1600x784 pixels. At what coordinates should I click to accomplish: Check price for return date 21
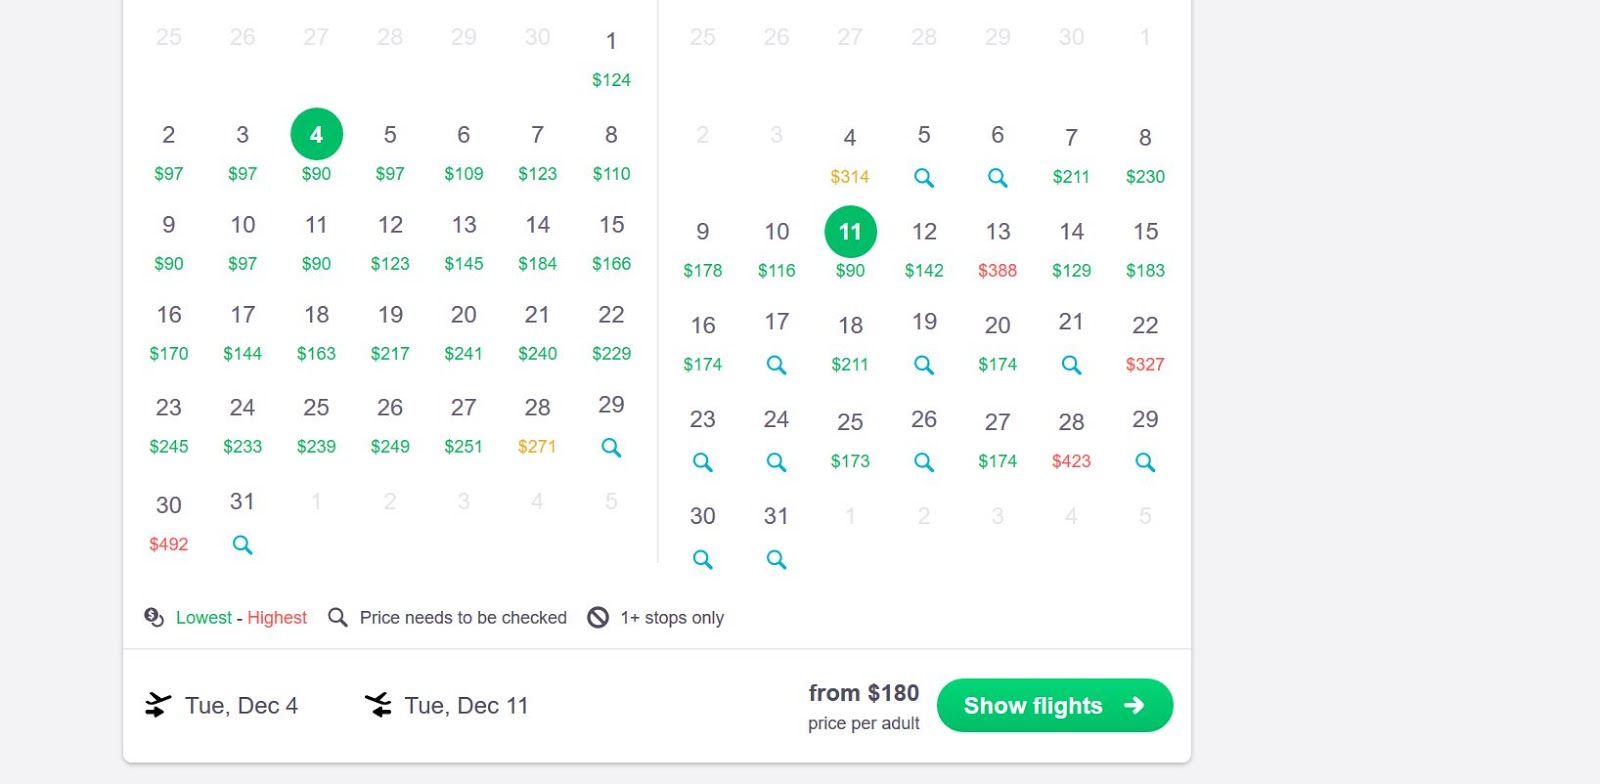(x=1071, y=365)
